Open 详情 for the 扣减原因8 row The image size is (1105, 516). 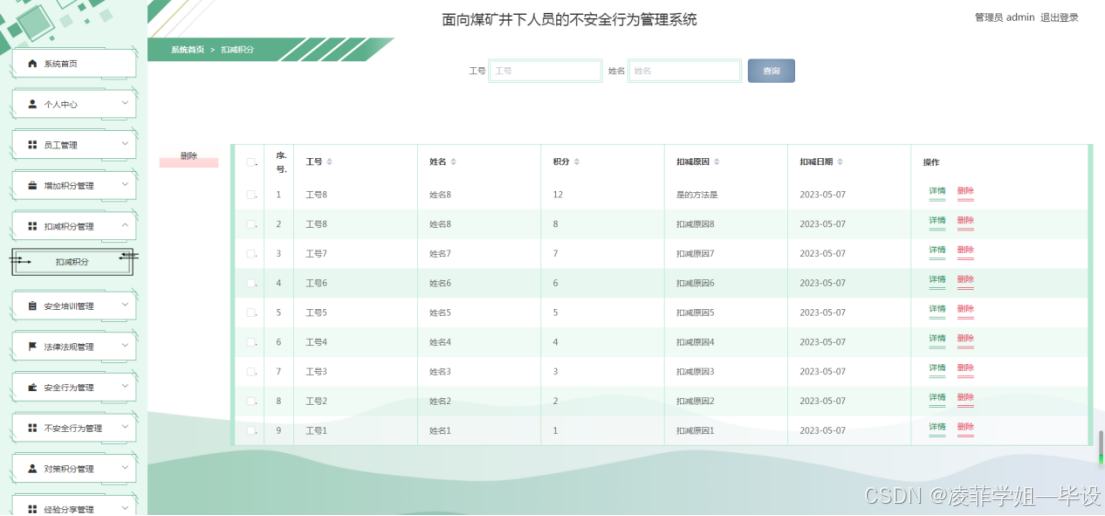(937, 221)
